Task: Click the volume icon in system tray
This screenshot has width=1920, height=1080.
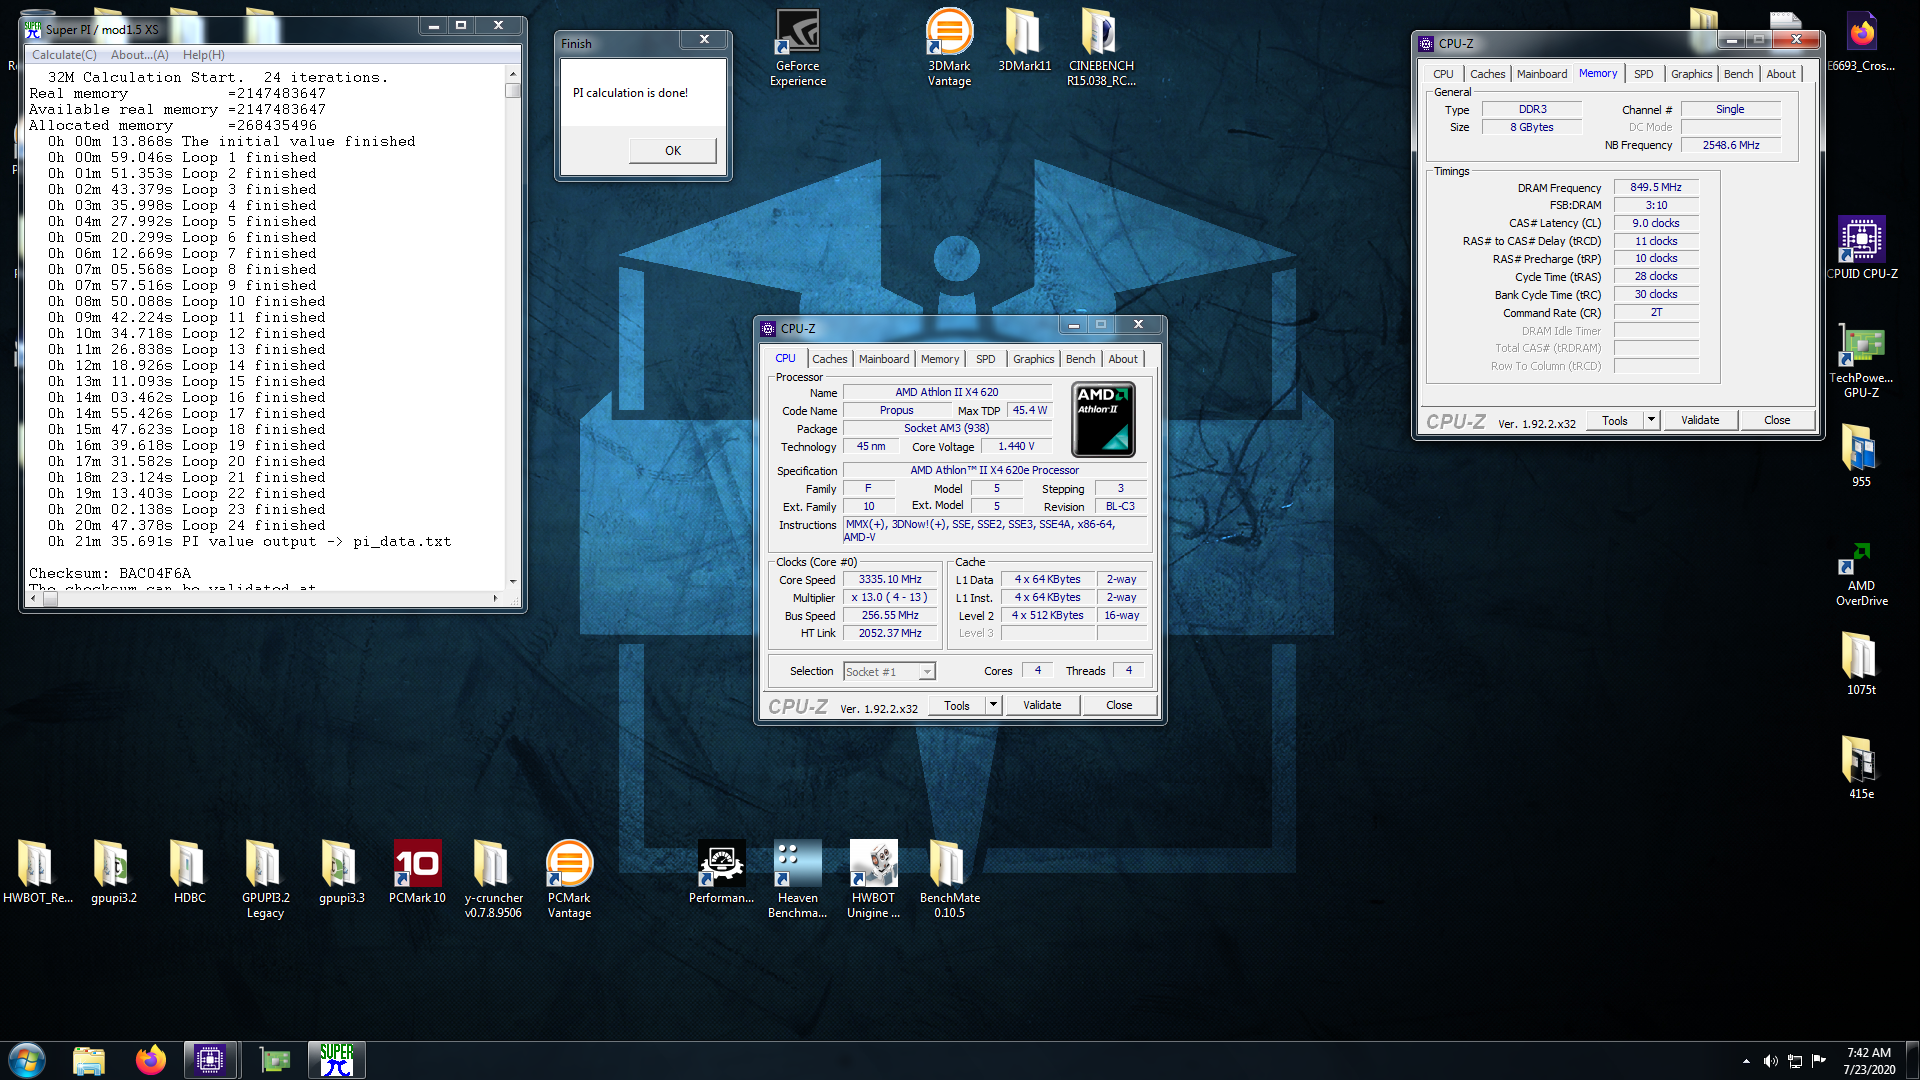Action: pos(1770,1061)
